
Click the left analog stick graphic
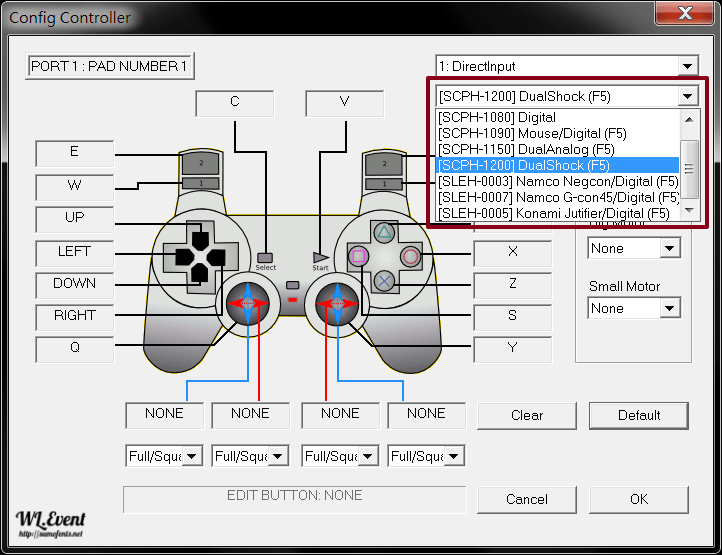click(248, 303)
